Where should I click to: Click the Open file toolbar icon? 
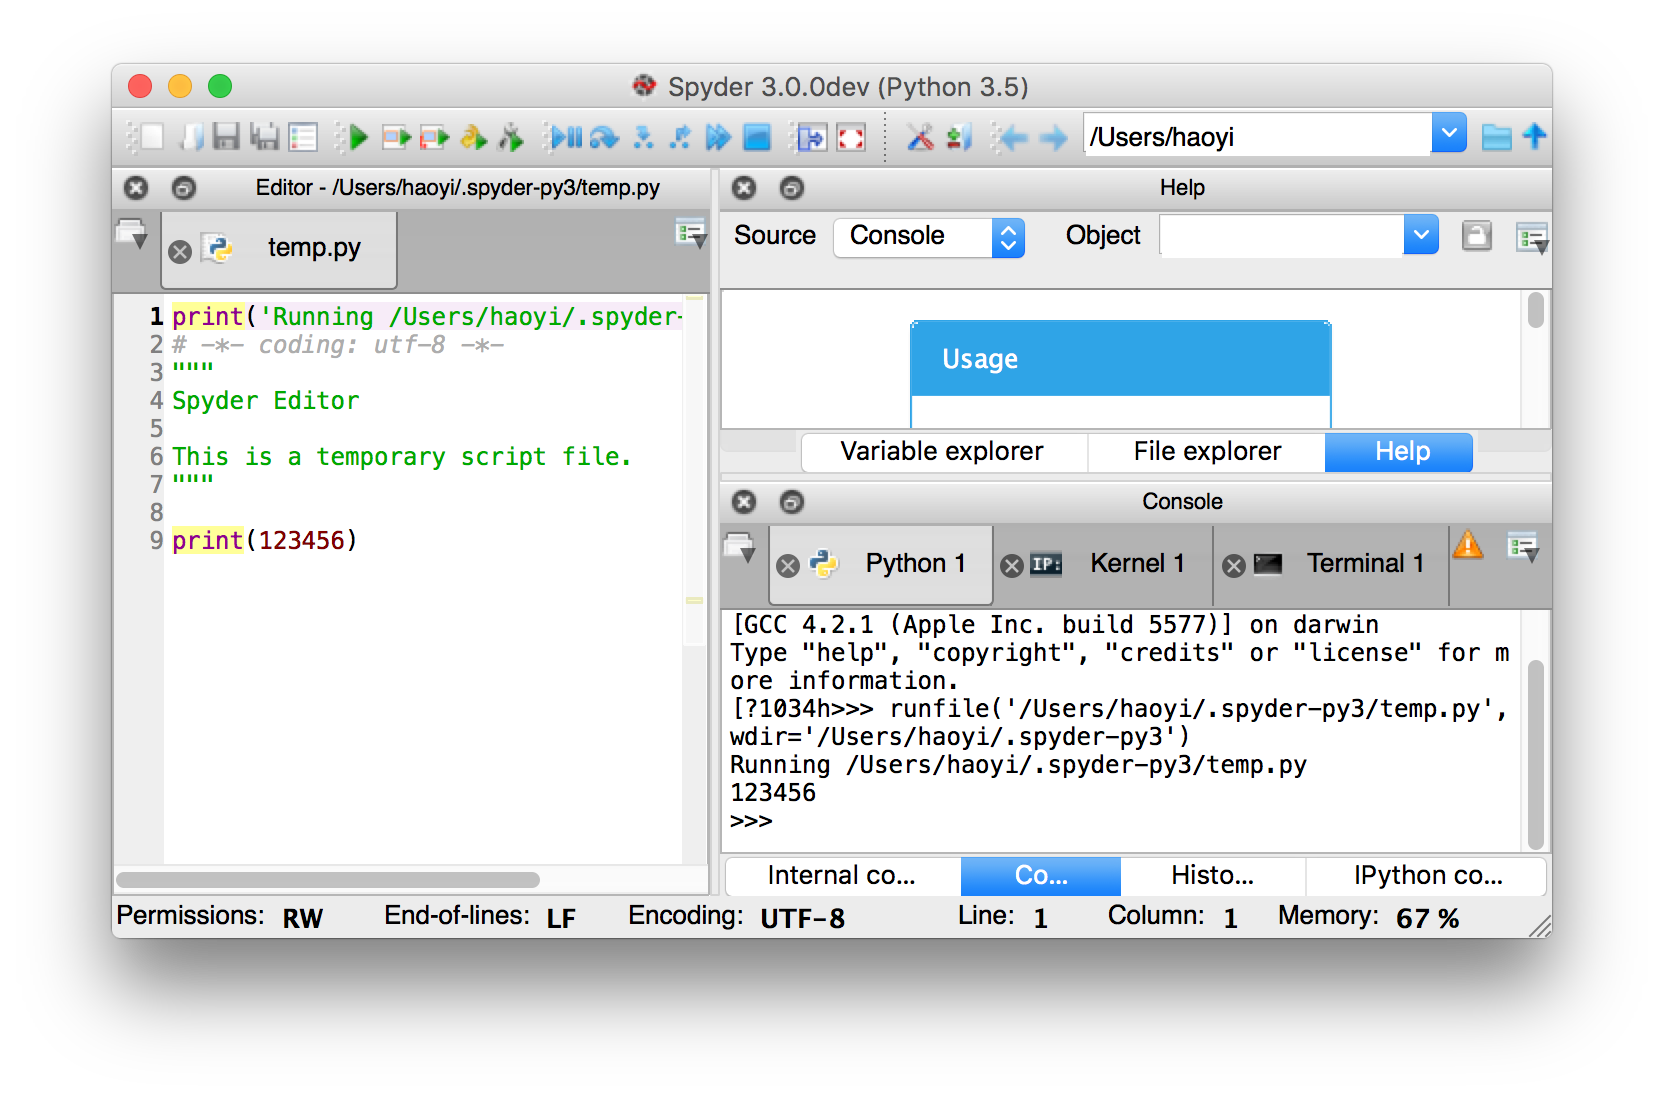pyautogui.click(x=191, y=136)
